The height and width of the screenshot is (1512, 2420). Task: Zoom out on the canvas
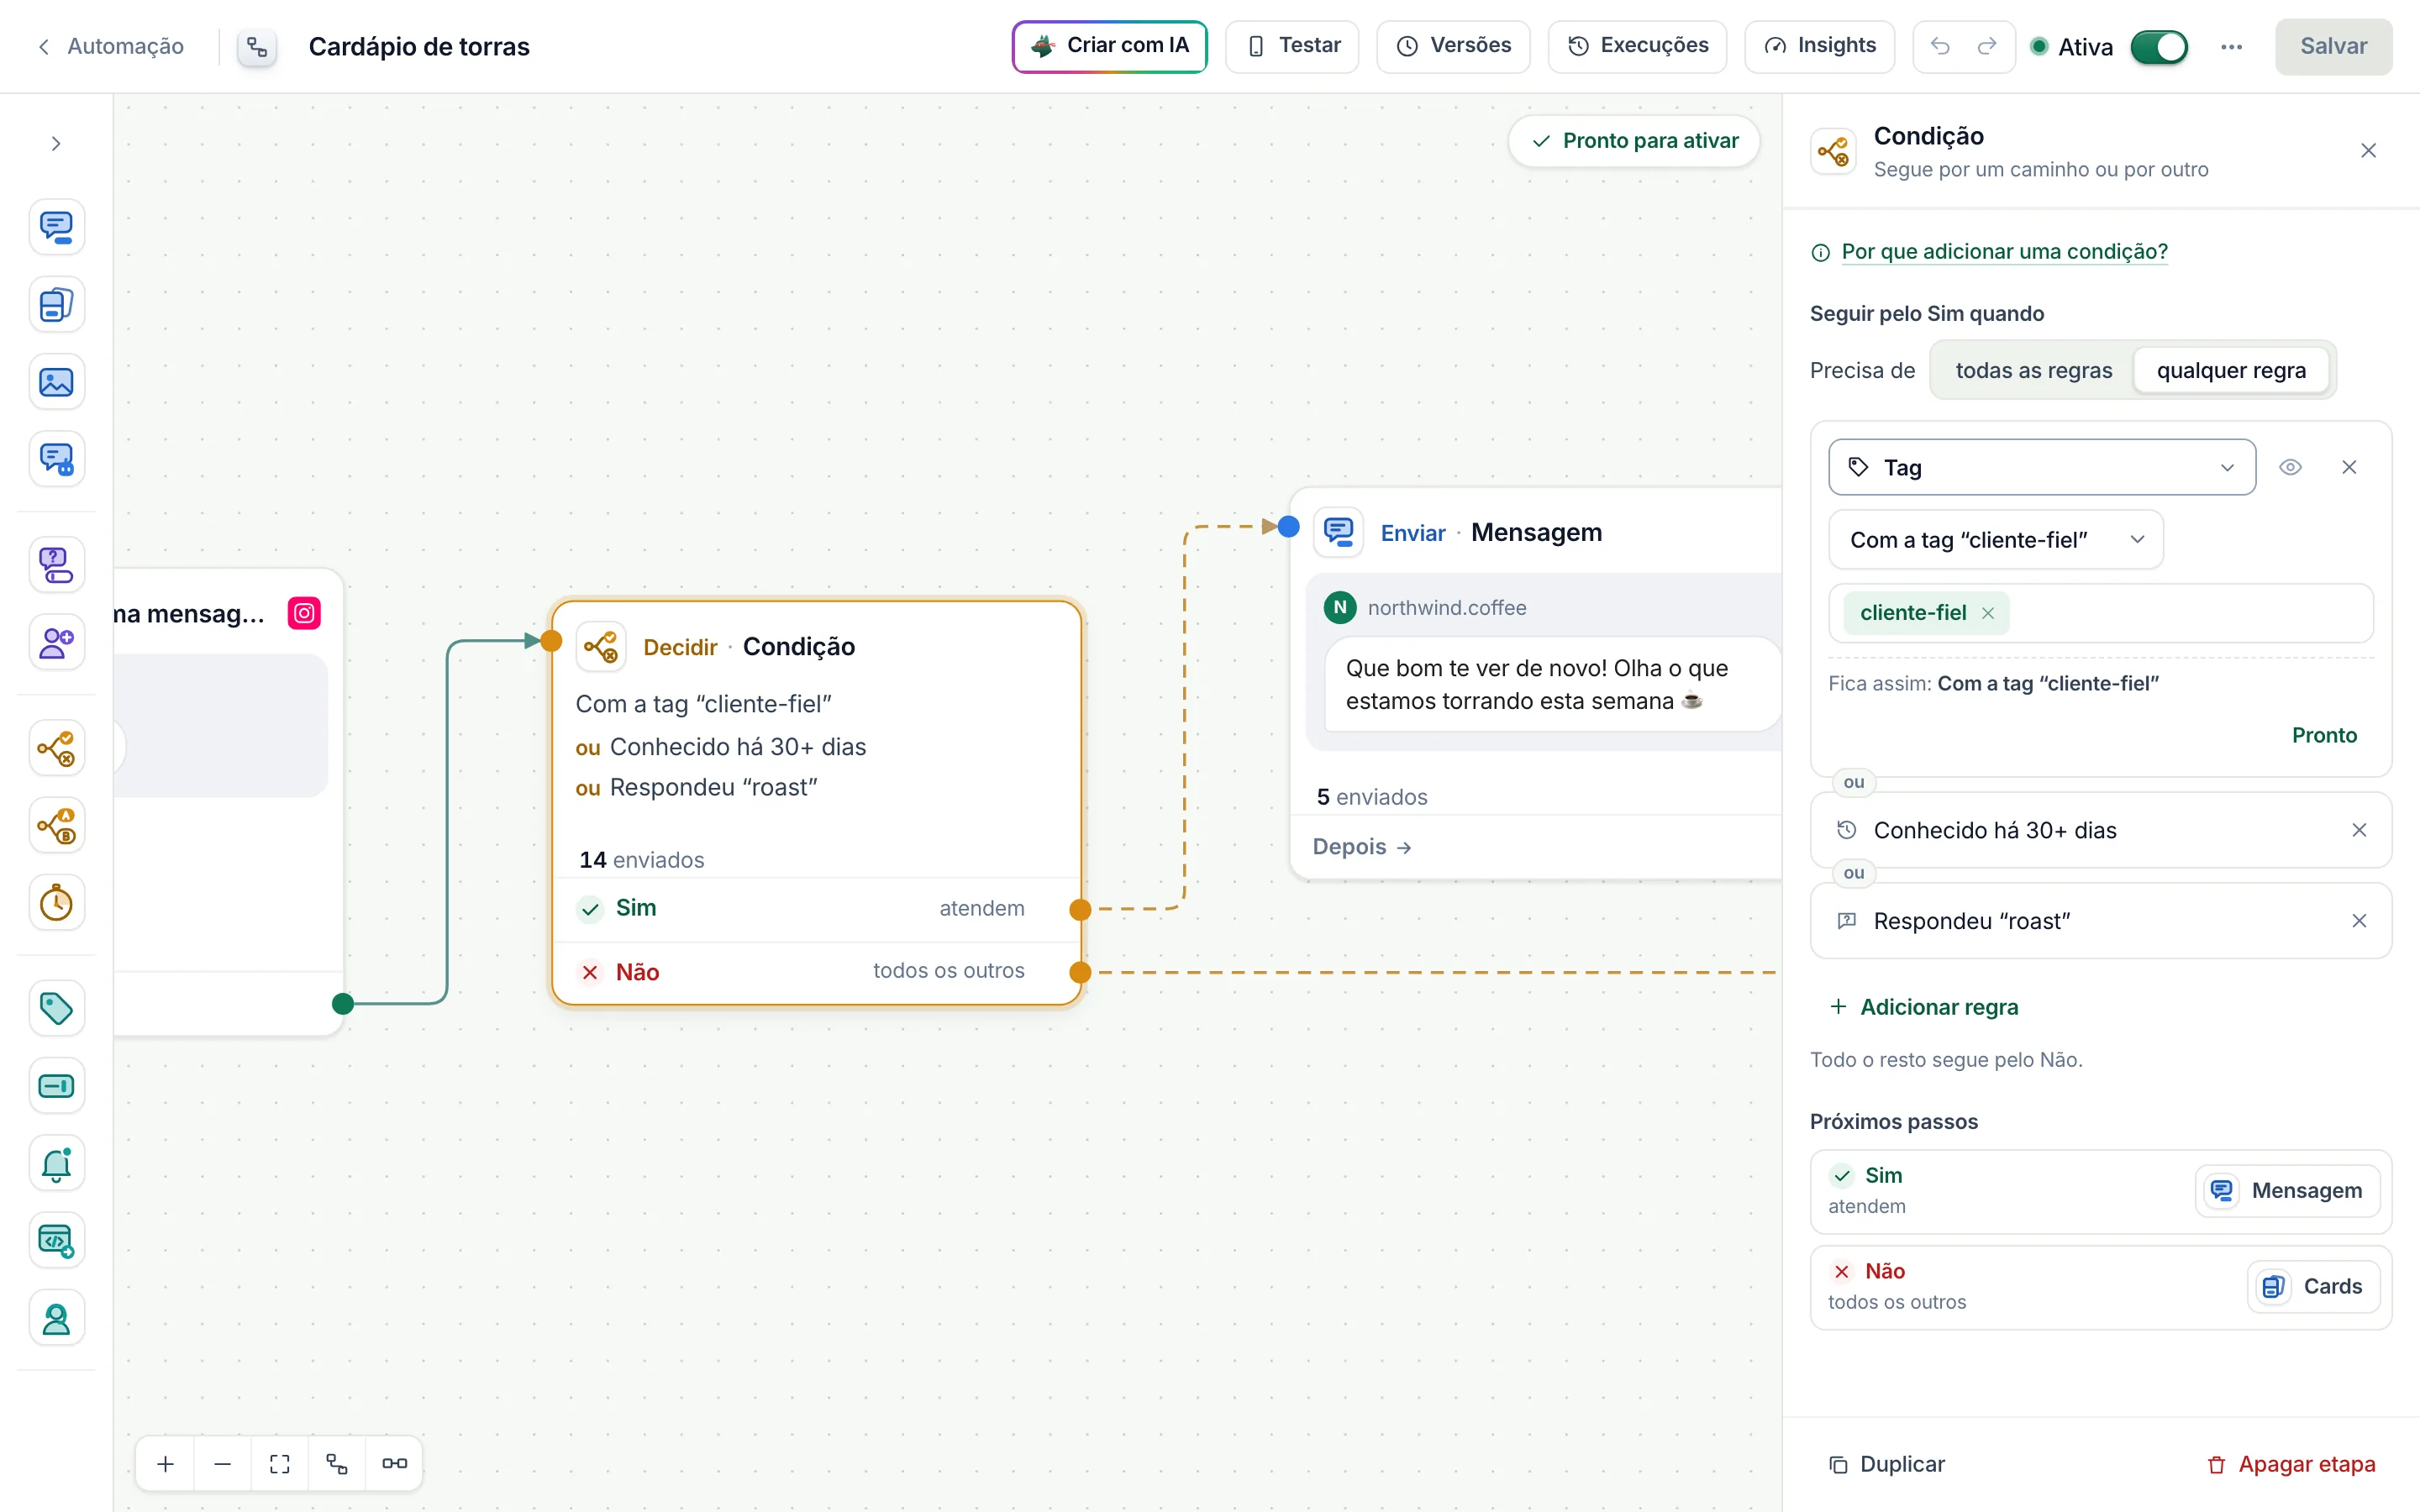[223, 1464]
